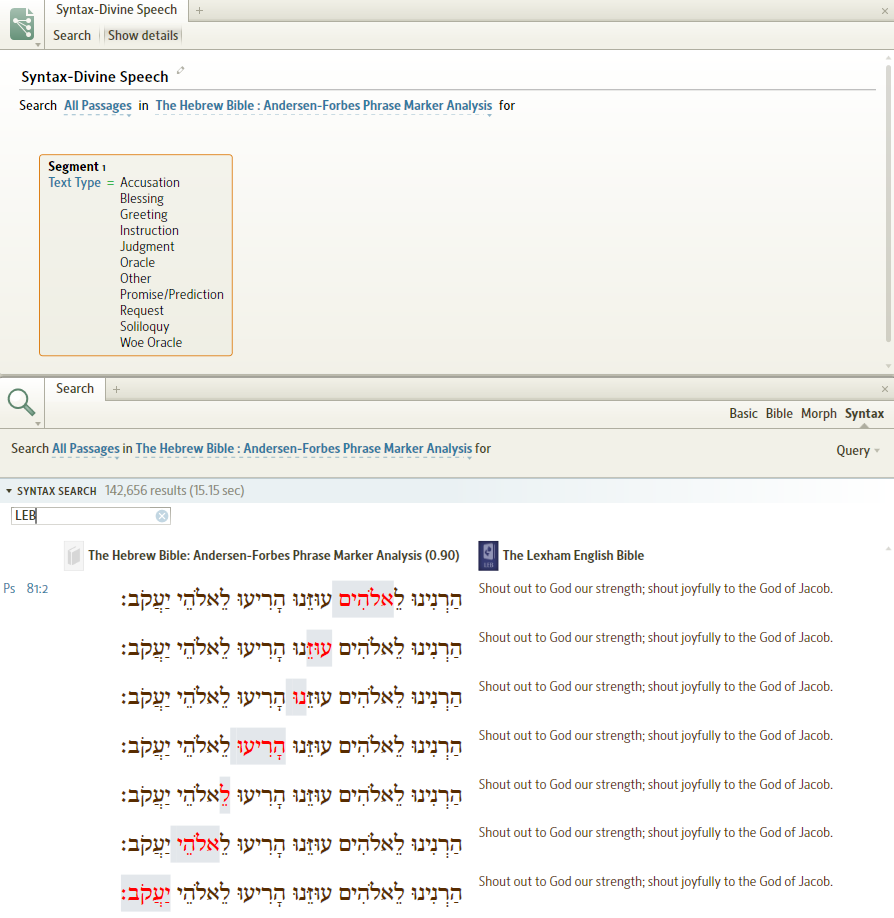Click the Woe Oracle text type value

(x=151, y=342)
